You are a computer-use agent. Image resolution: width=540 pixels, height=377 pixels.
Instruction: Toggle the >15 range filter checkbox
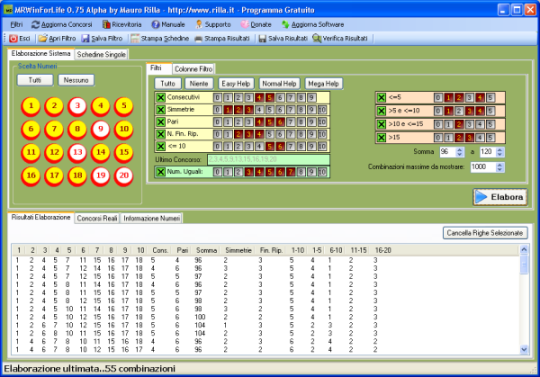point(381,138)
